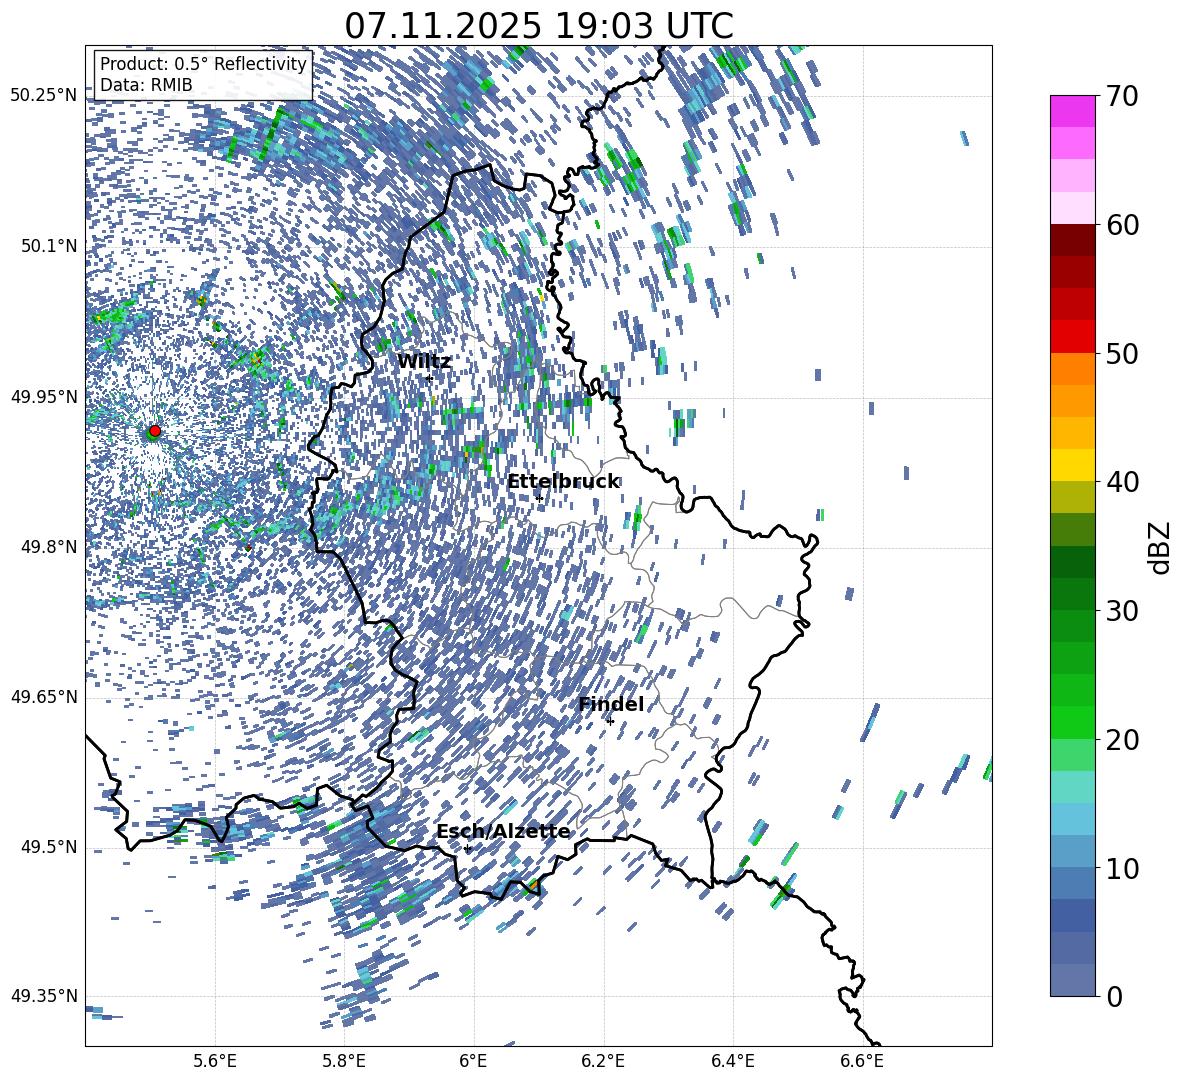Click the Data: RMIB source text
1184x1081 pixels.
pos(146,85)
